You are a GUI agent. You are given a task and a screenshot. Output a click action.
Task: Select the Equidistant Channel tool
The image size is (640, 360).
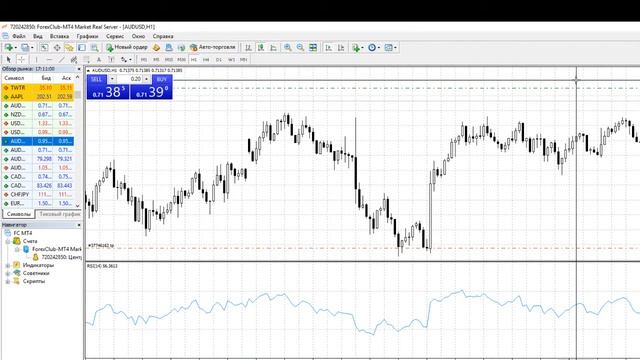tap(74, 60)
